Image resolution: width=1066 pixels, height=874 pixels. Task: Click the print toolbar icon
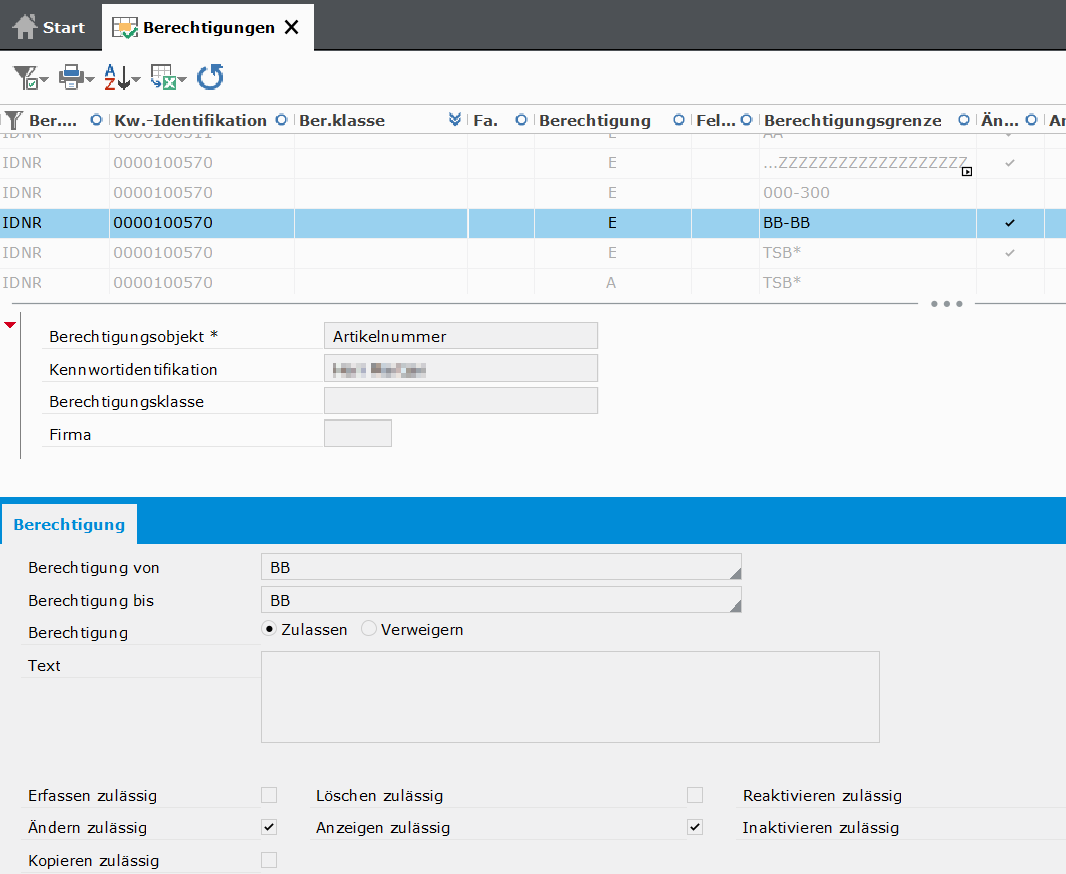click(x=71, y=77)
